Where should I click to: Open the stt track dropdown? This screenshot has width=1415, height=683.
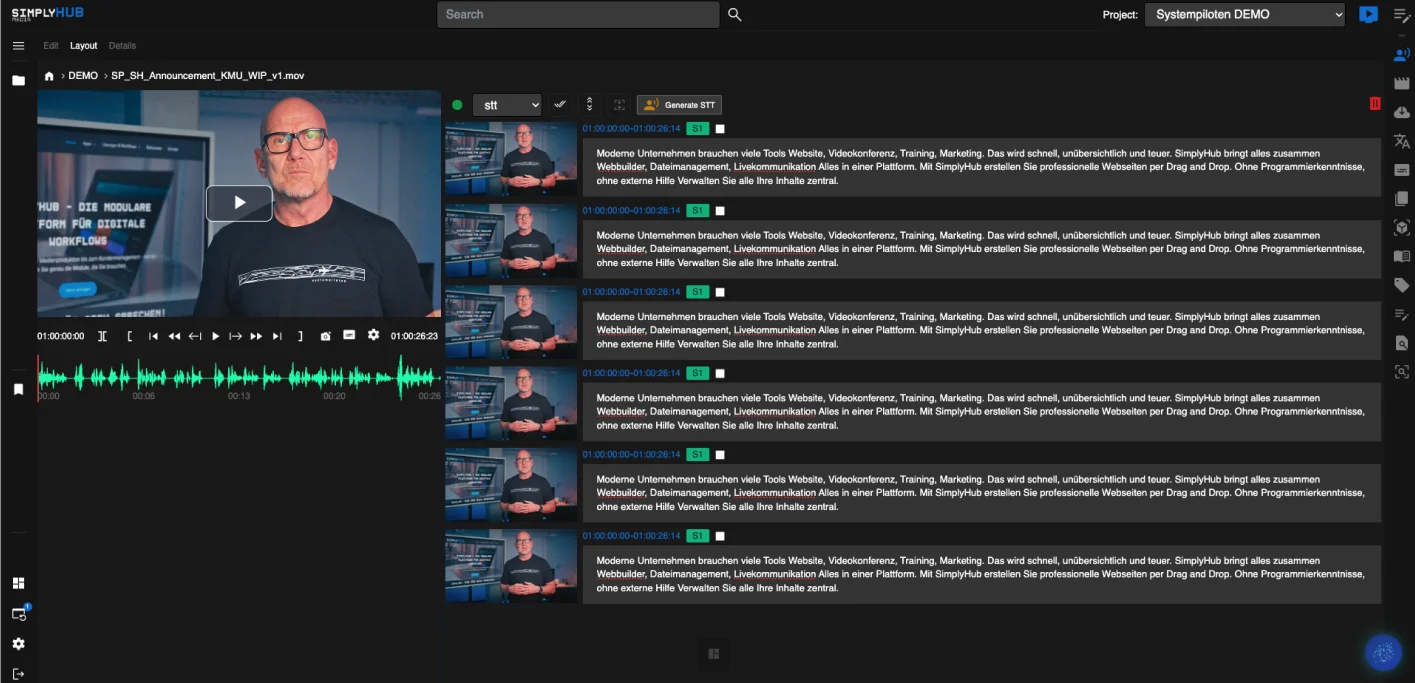coord(507,105)
